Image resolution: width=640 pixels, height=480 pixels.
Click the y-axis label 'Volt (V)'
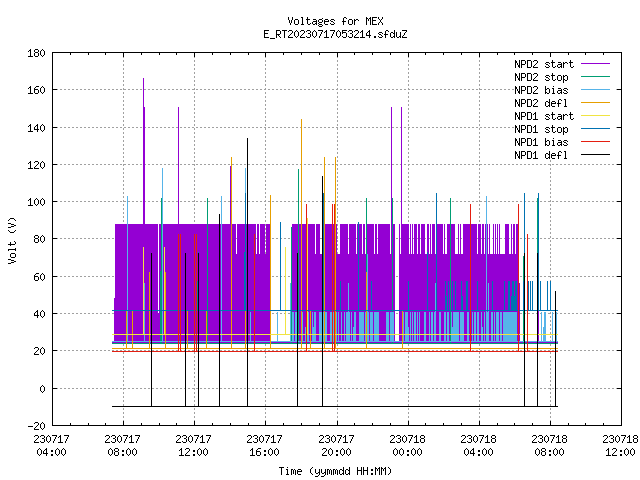coord(12,240)
